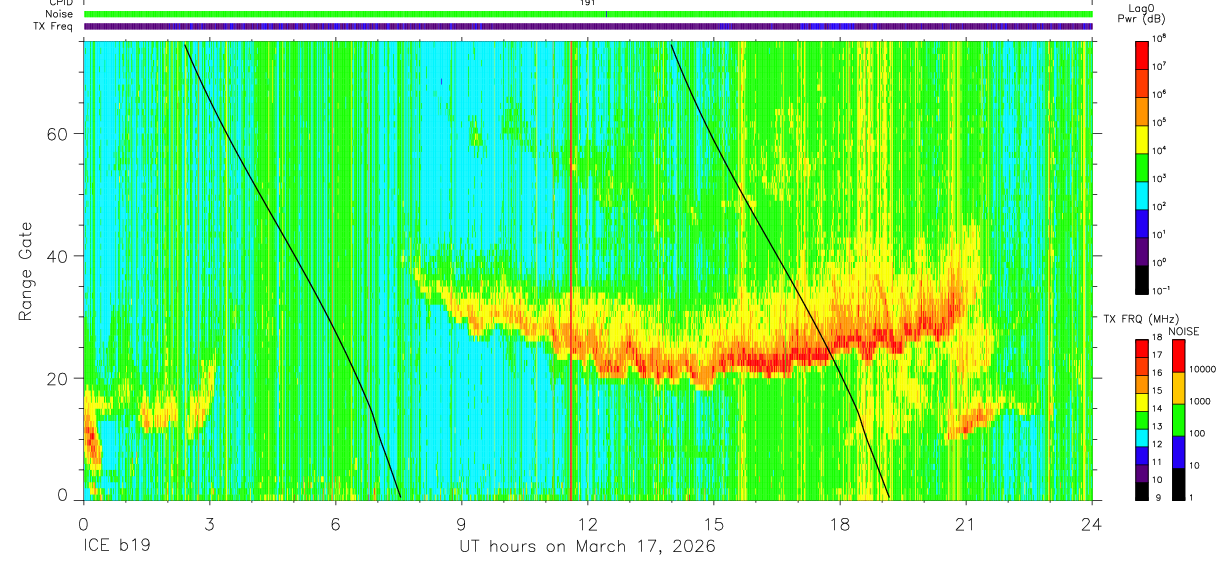The image size is (1228, 567).
Task: Click the 1000 label on NOISE colorbar
Action: pos(1198,401)
